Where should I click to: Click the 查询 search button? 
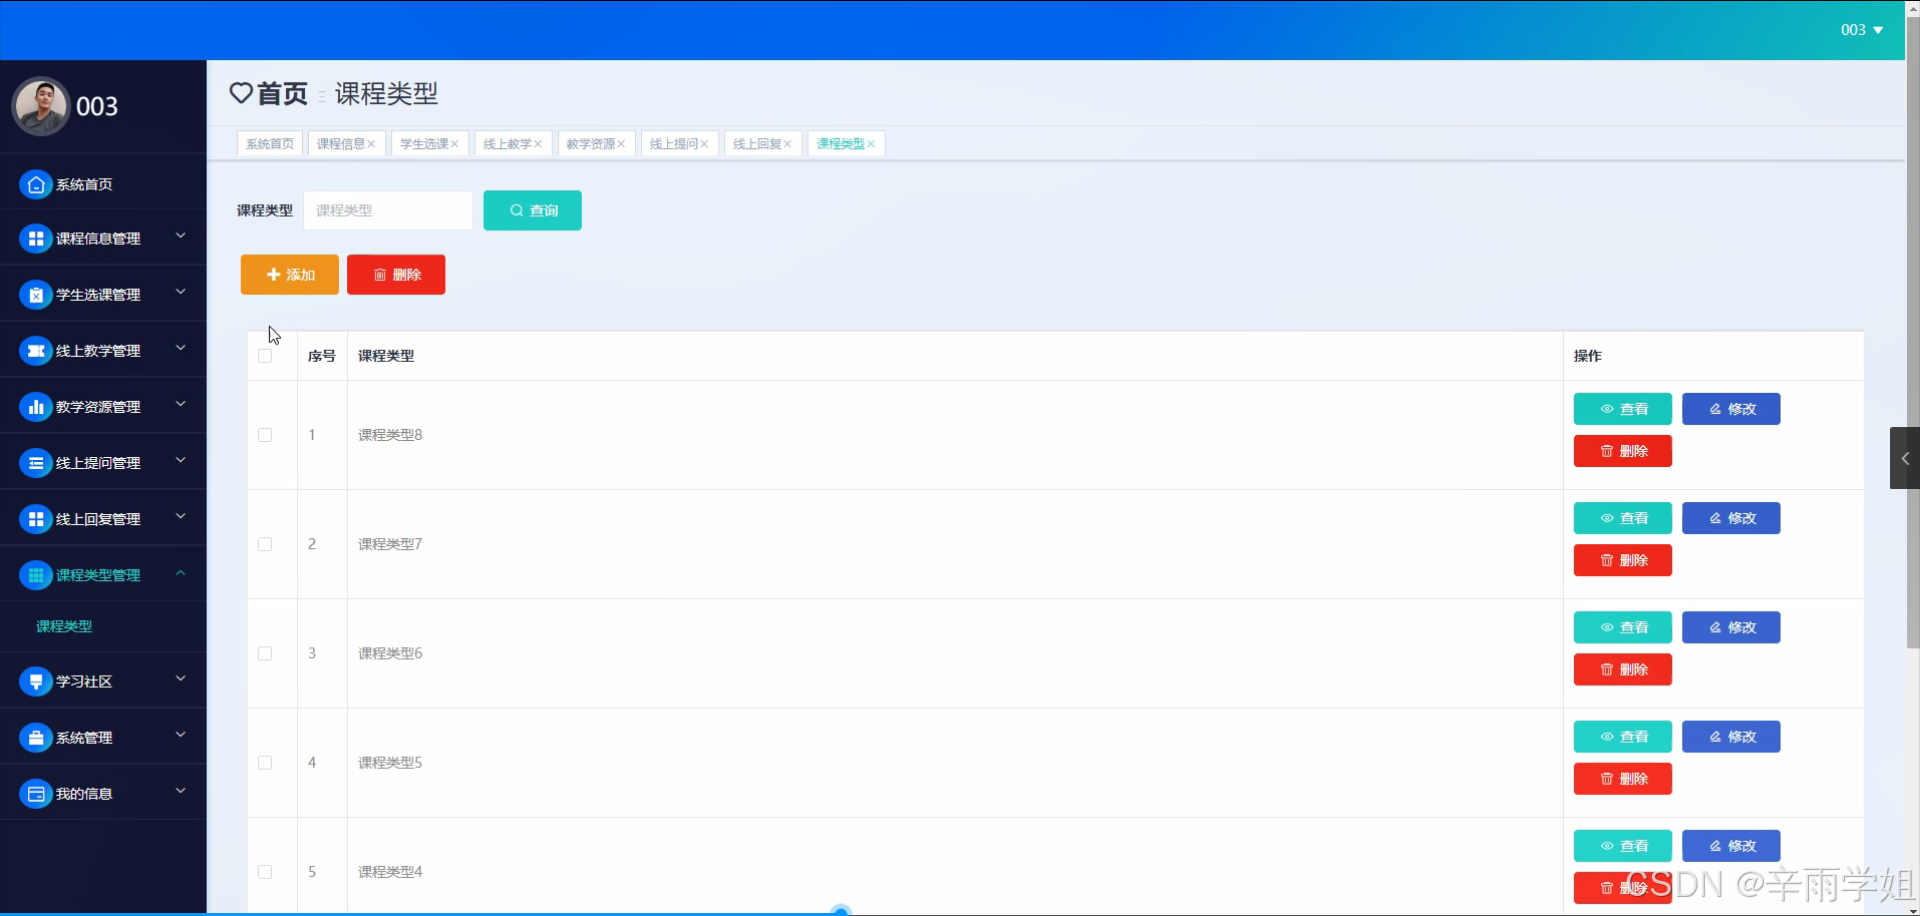pyautogui.click(x=533, y=210)
